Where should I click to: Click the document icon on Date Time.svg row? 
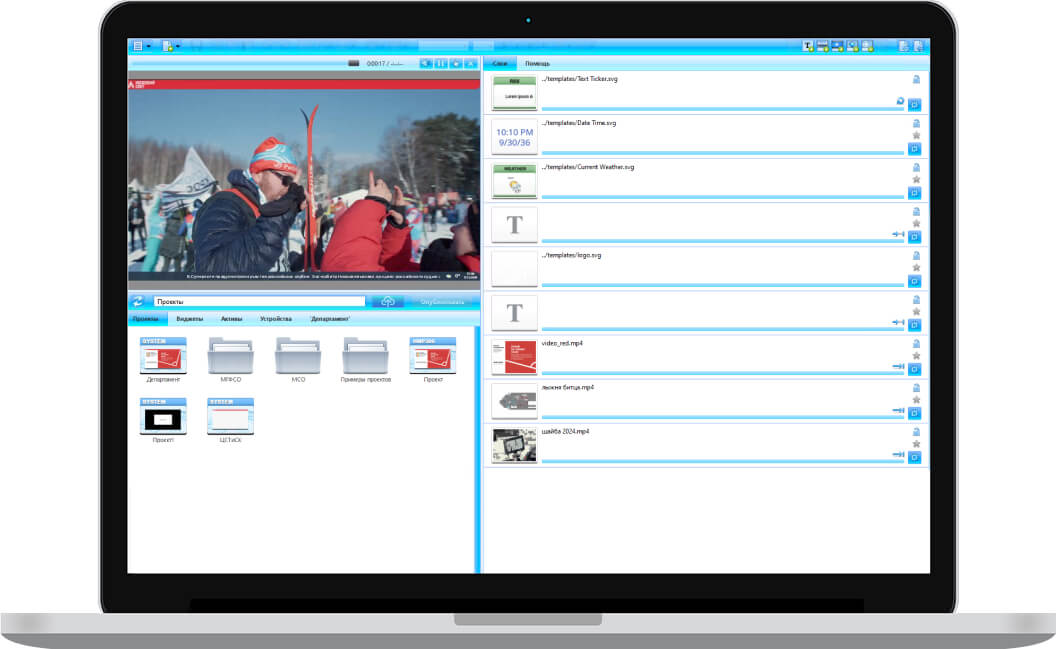[x=915, y=123]
